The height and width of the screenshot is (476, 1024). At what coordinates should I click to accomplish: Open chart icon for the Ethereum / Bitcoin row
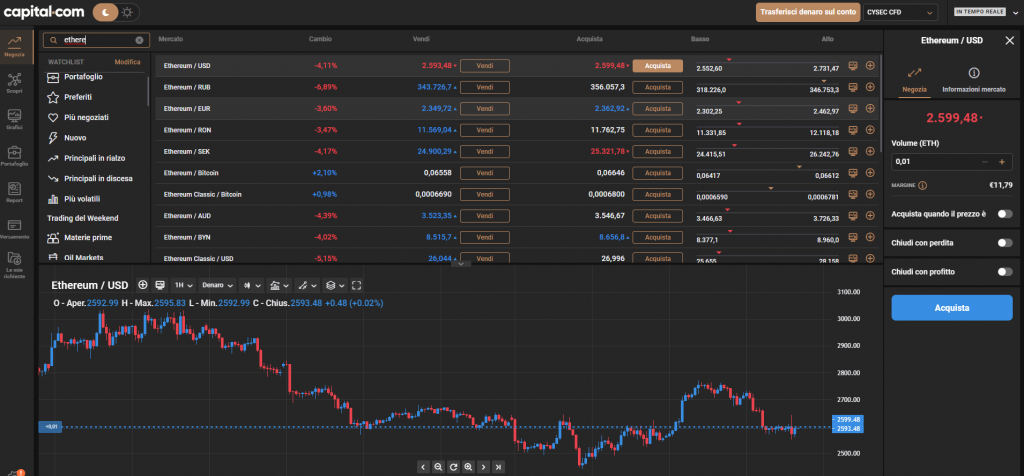(x=852, y=173)
